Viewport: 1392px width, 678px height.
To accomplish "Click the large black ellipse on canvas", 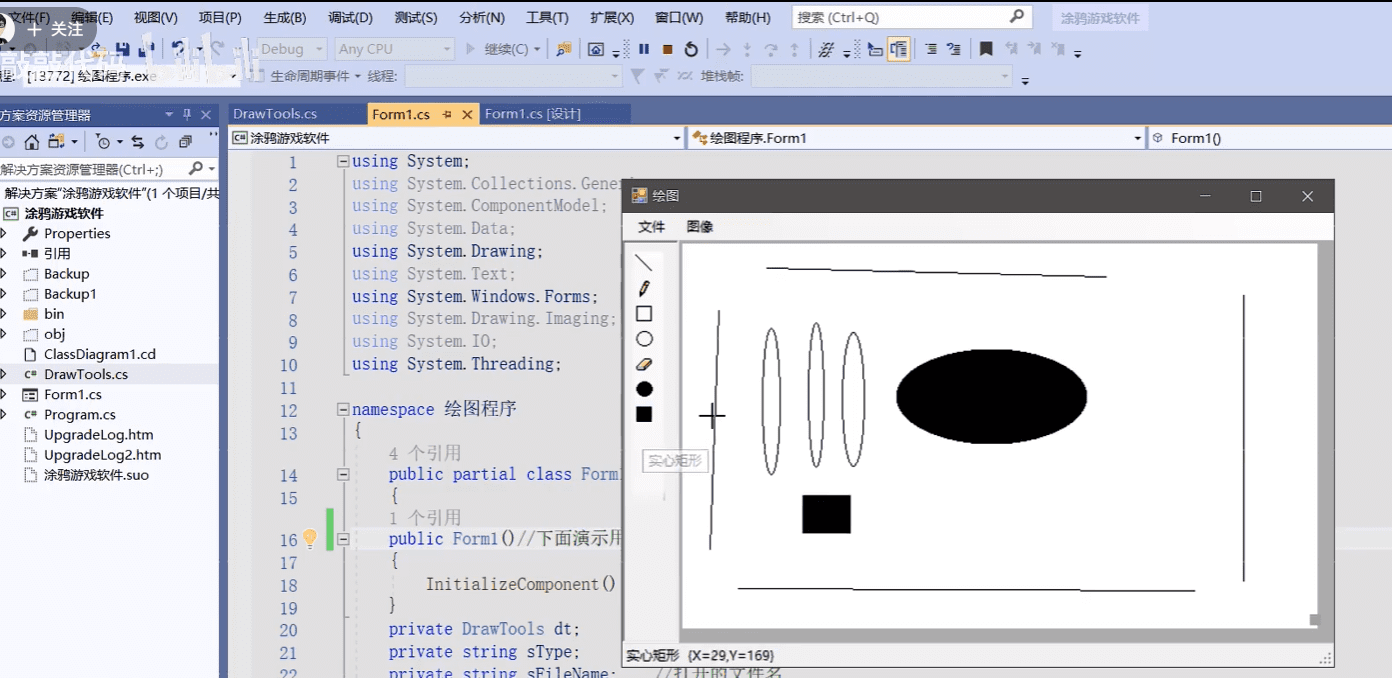I will (991, 396).
